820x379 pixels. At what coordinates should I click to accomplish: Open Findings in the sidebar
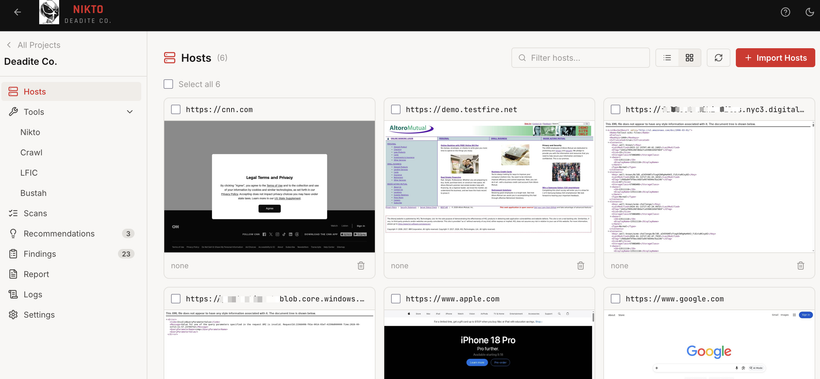tap(71, 254)
